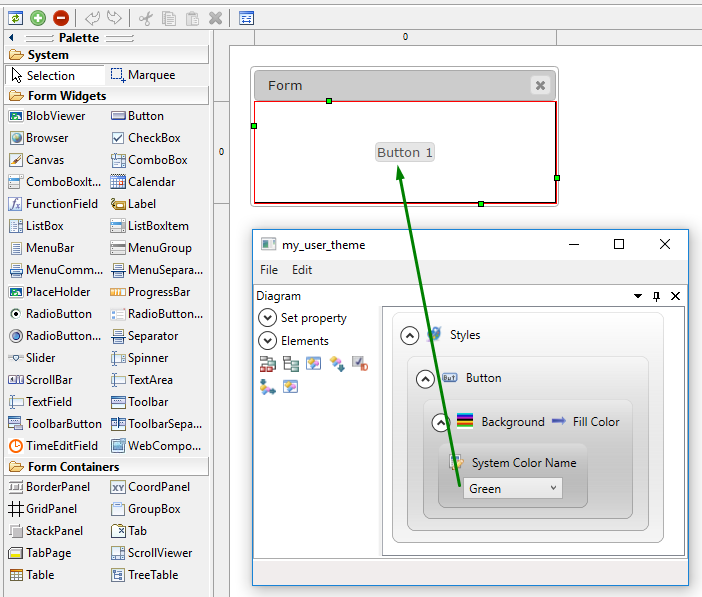
Task: Click the Marquee selection tool
Action: point(150,75)
